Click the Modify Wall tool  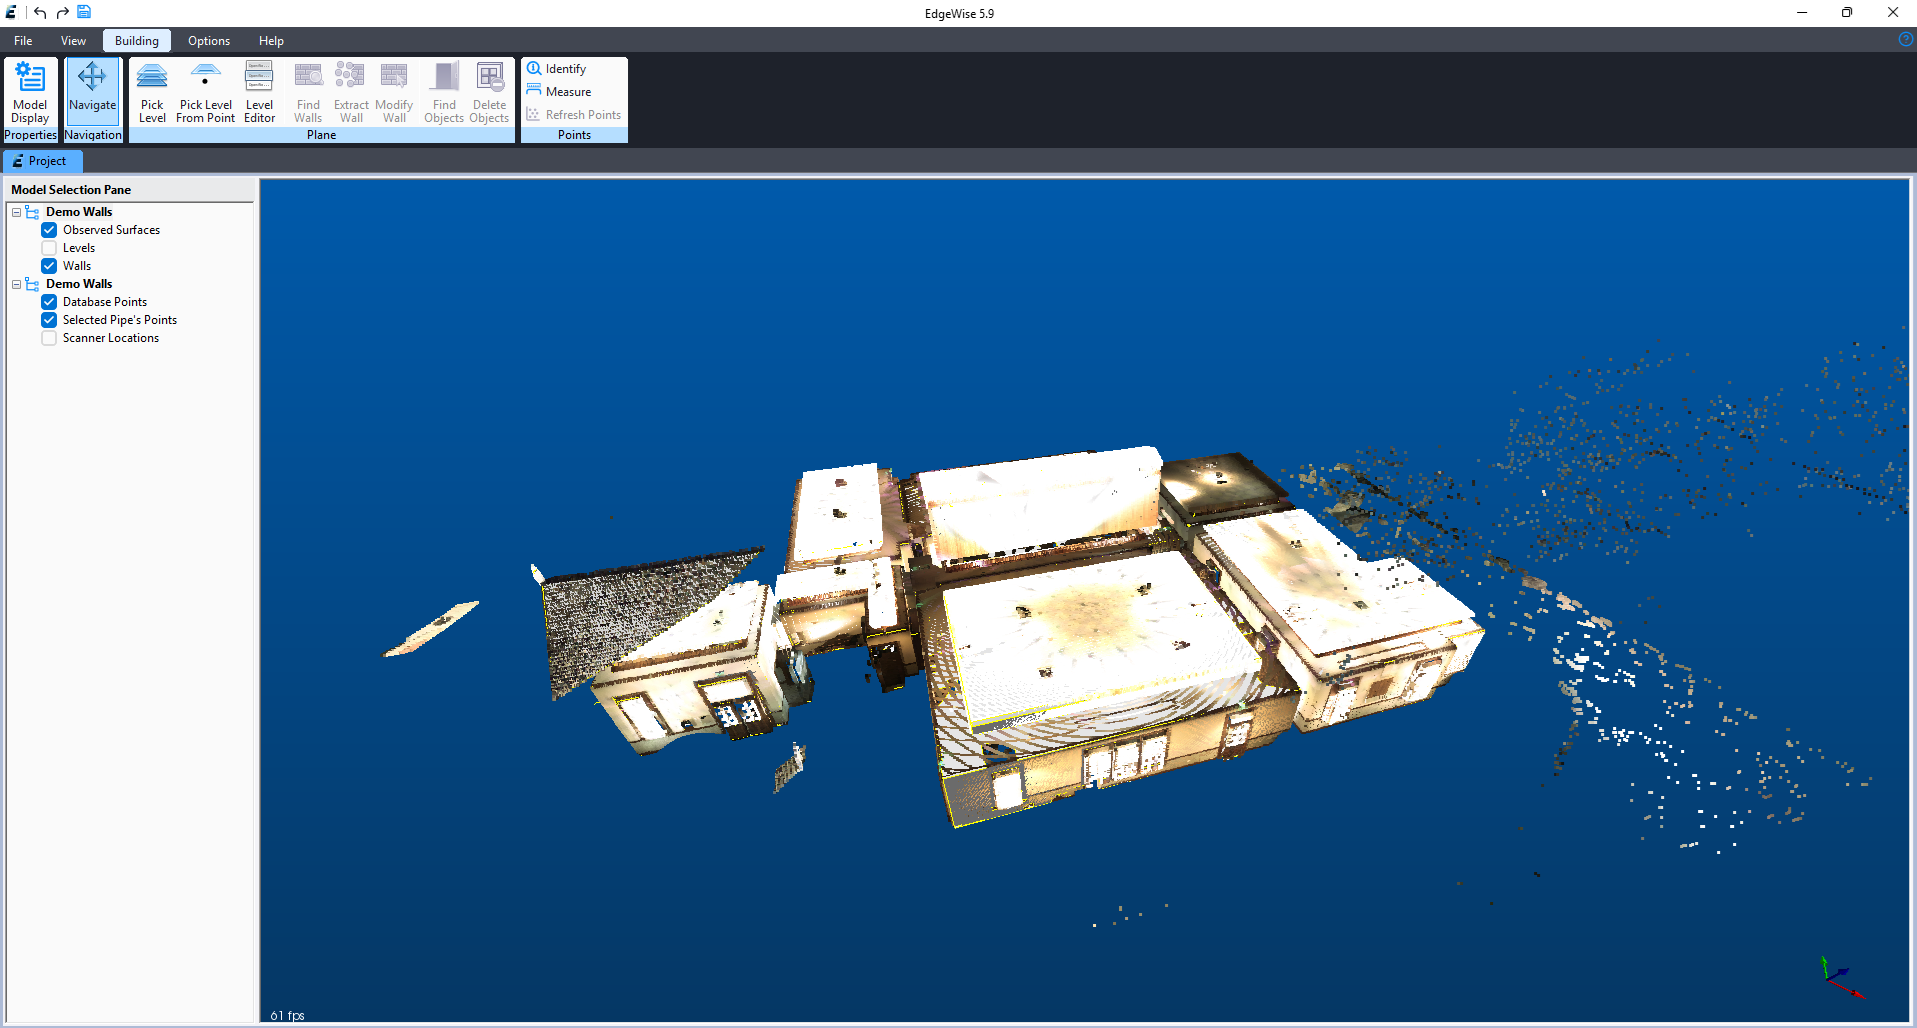point(394,92)
